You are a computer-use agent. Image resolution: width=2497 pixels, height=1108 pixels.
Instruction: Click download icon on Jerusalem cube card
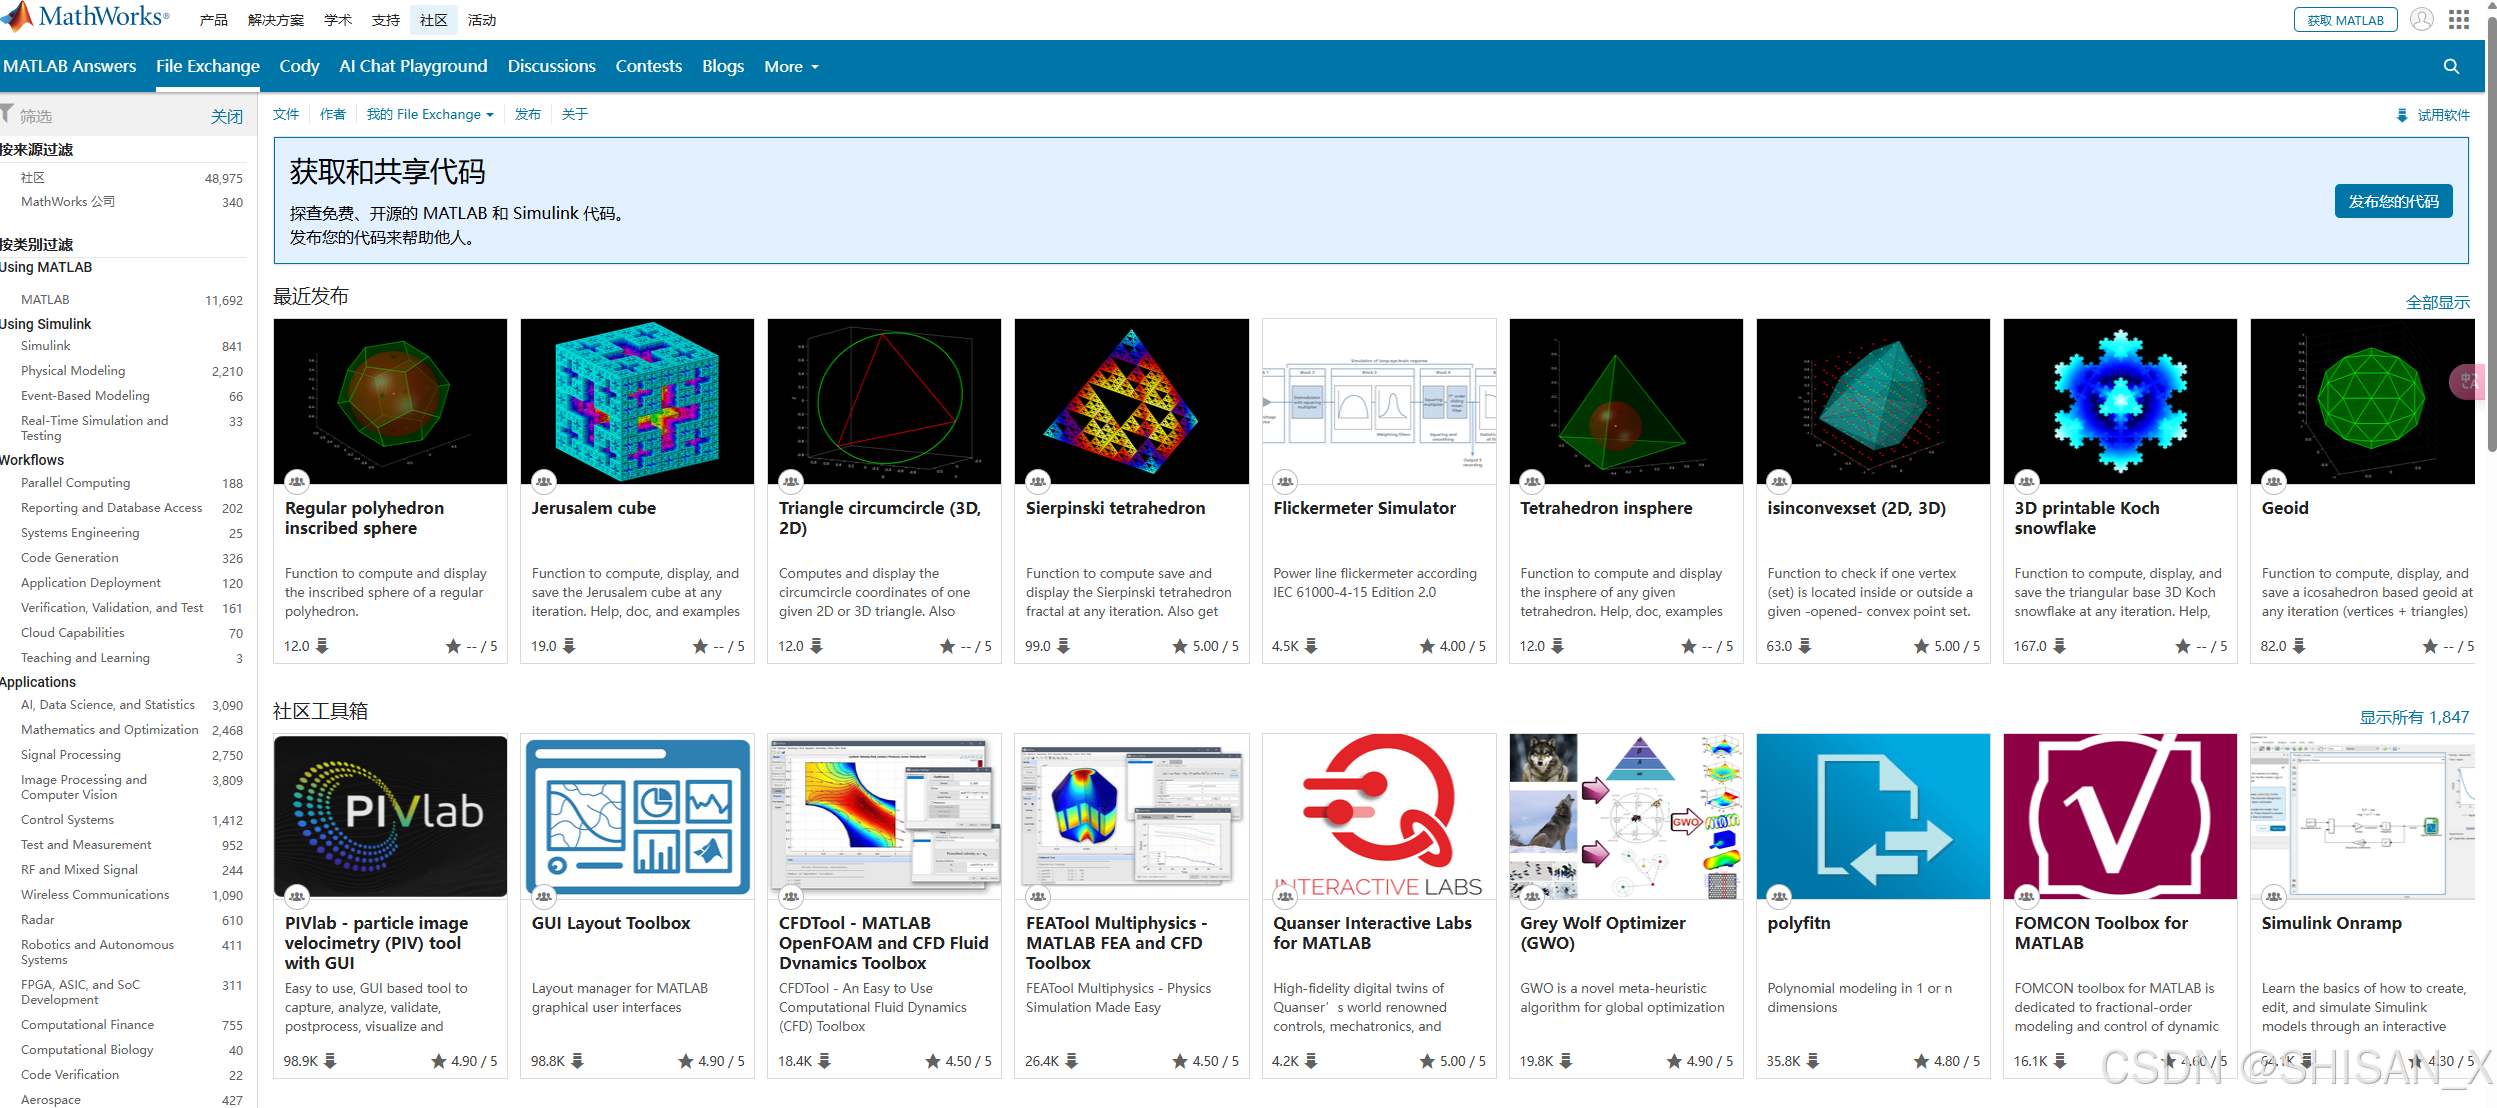click(x=569, y=646)
